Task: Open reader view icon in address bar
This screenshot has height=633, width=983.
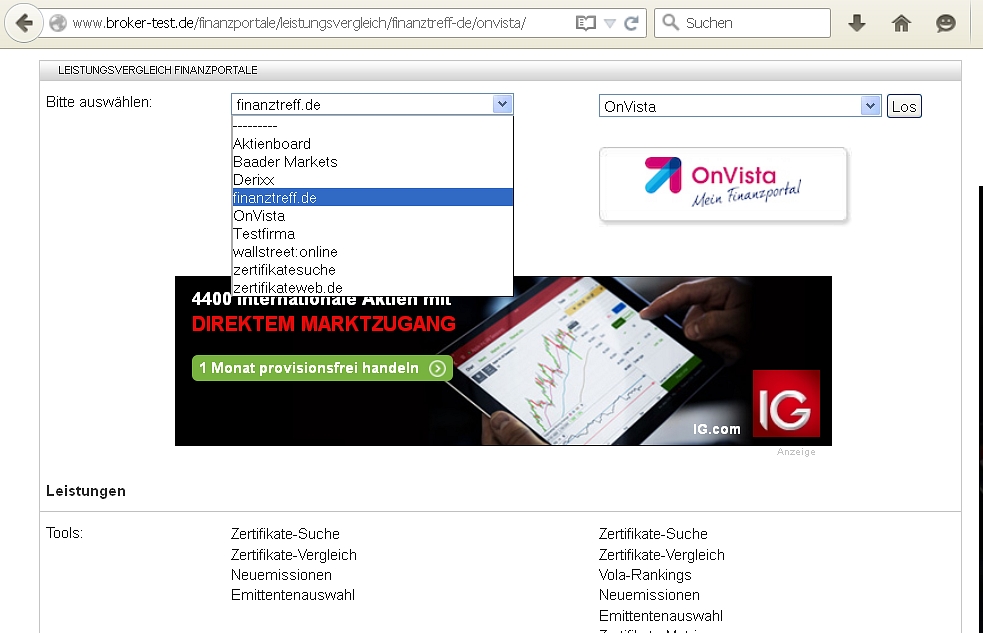Action: (586, 23)
